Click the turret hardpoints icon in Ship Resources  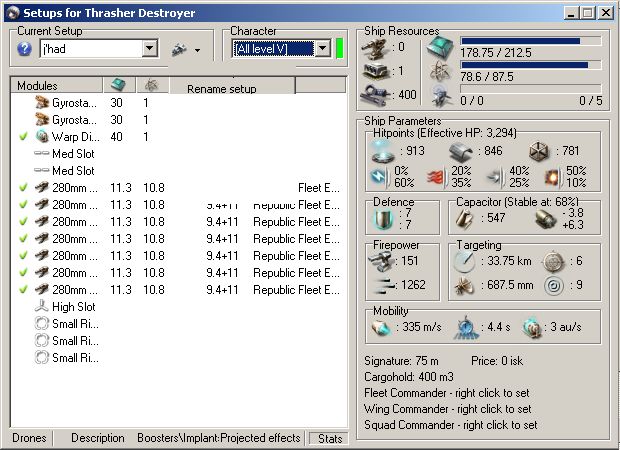376,46
